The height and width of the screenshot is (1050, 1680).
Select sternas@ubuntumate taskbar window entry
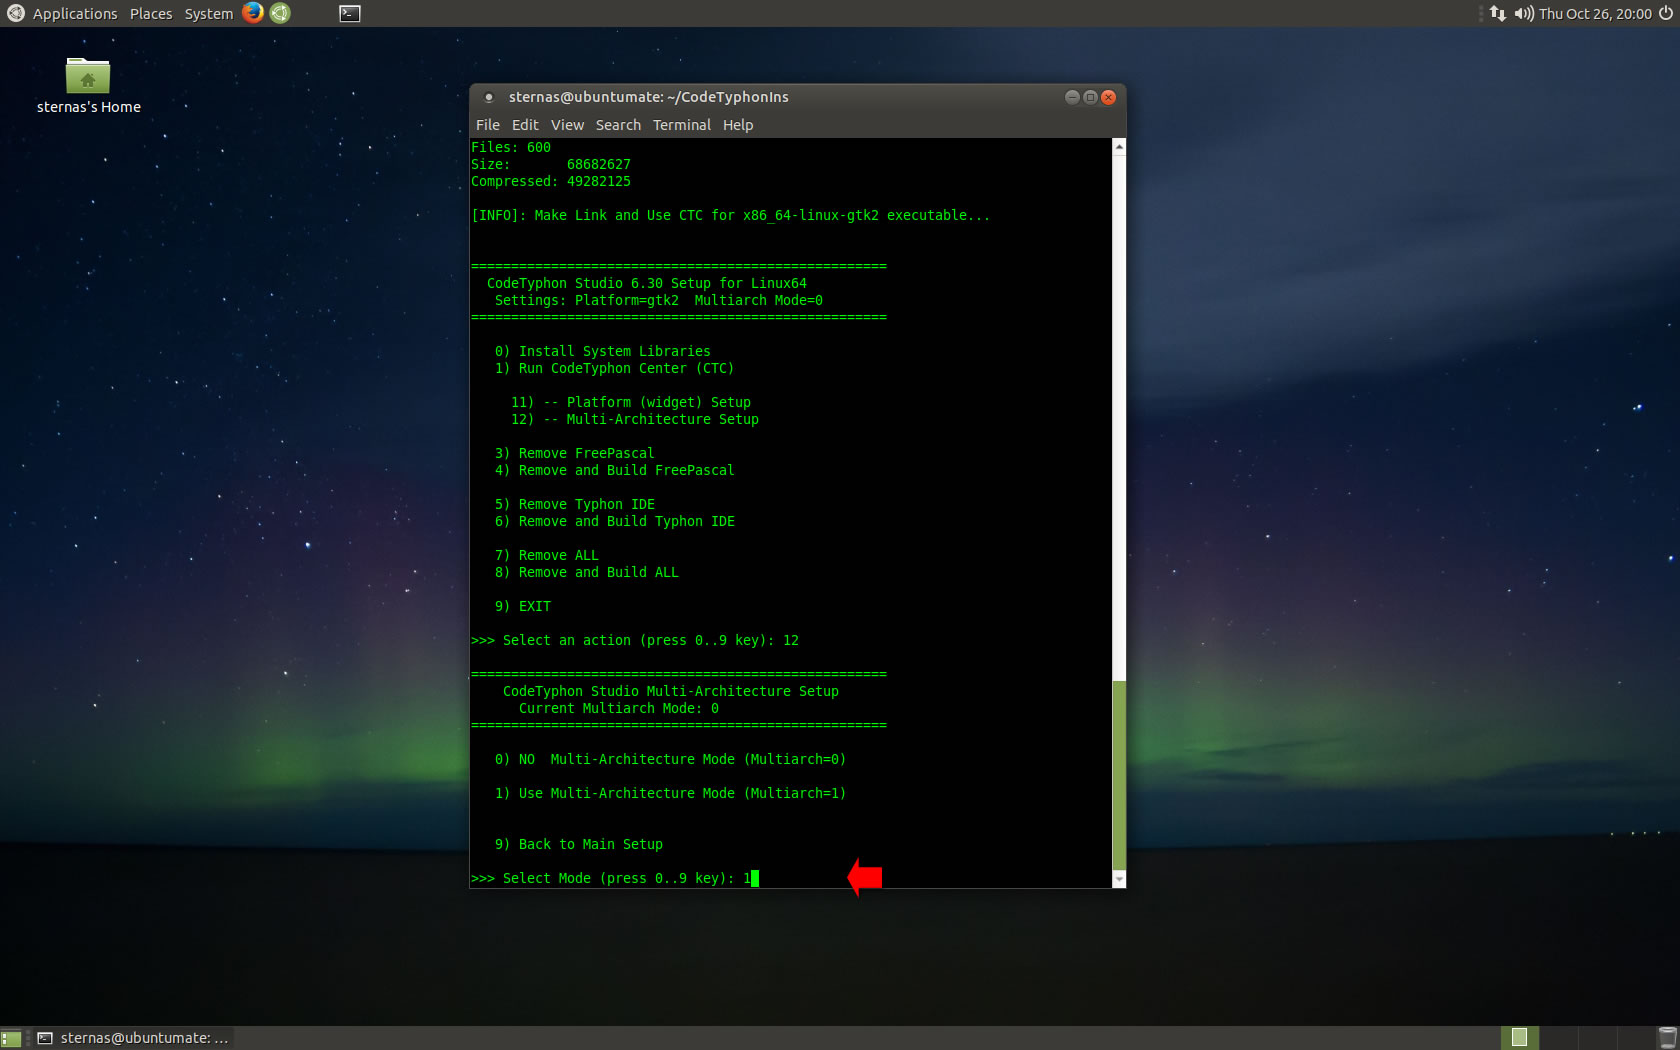[x=133, y=1038]
